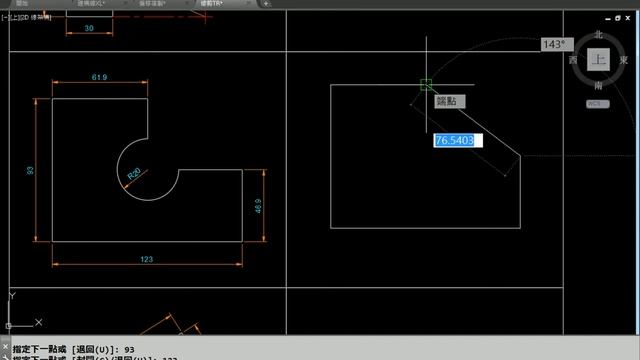The height and width of the screenshot is (360, 640).
Task: Switch to the second drawing file tab
Action: pyautogui.click(x=97, y=3)
